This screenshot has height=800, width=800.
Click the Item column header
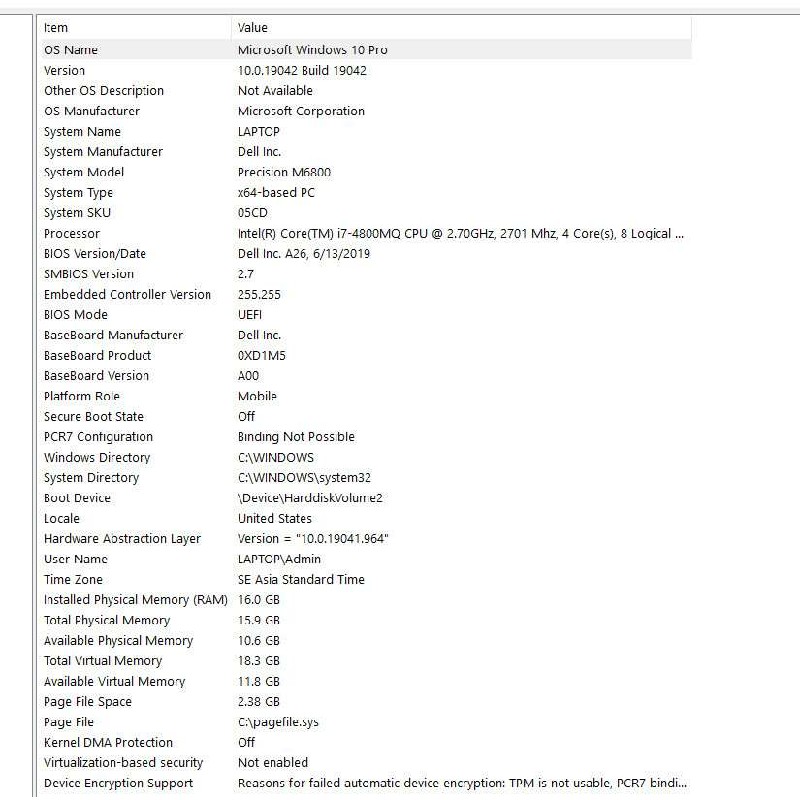point(136,28)
